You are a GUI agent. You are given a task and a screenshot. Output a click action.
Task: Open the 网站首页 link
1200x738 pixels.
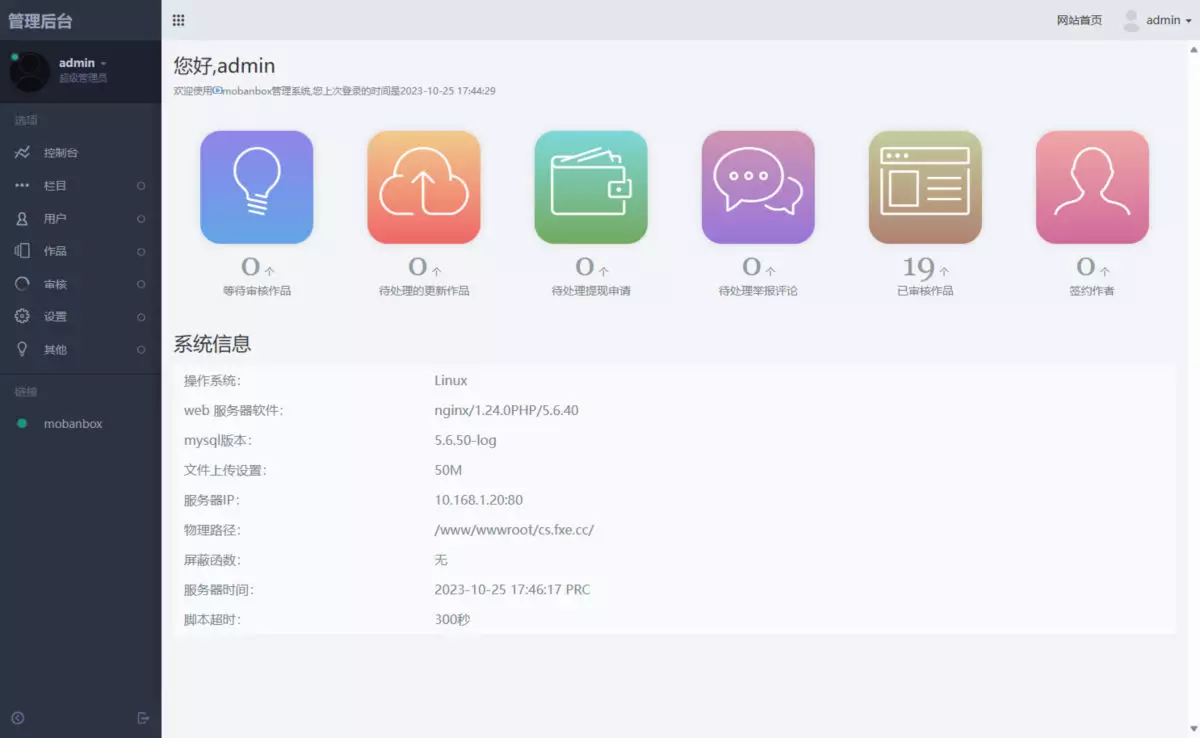pyautogui.click(x=1079, y=20)
